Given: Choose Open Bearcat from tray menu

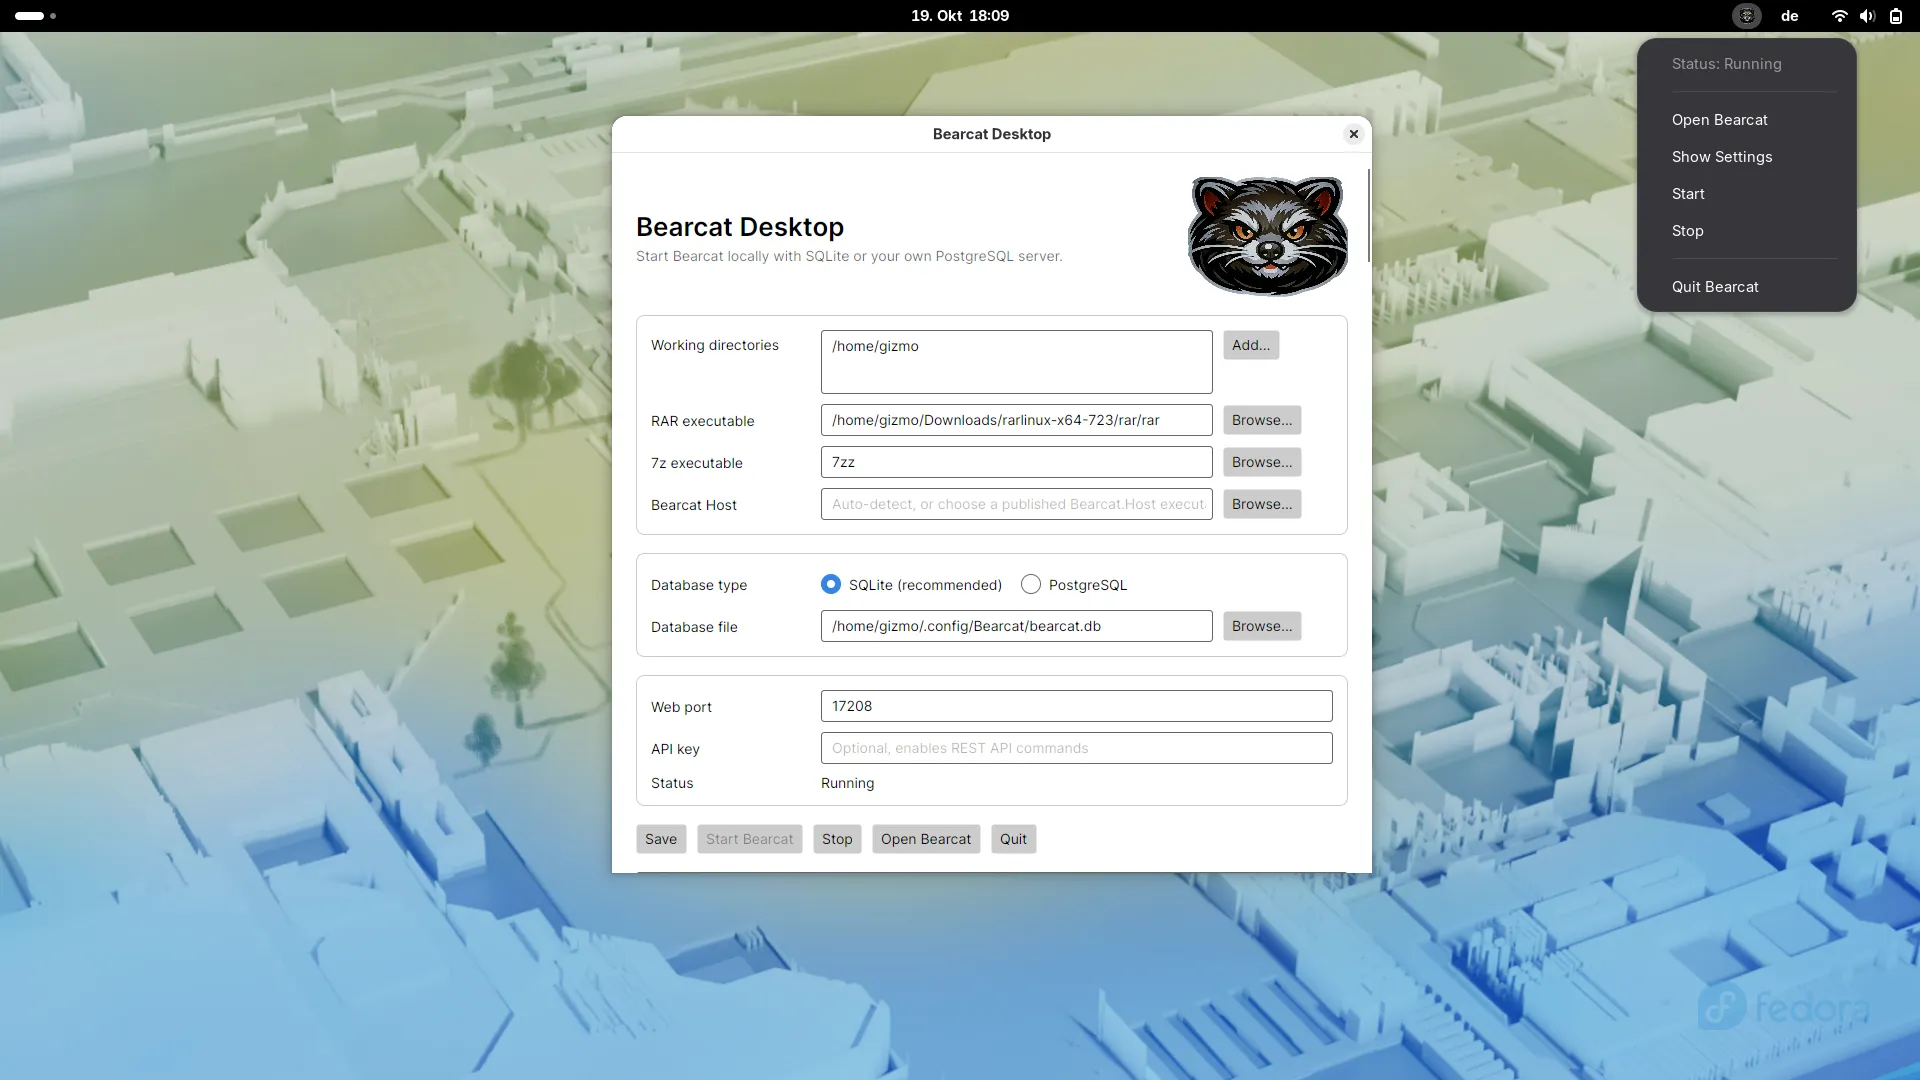Looking at the screenshot, I should (1746, 120).
